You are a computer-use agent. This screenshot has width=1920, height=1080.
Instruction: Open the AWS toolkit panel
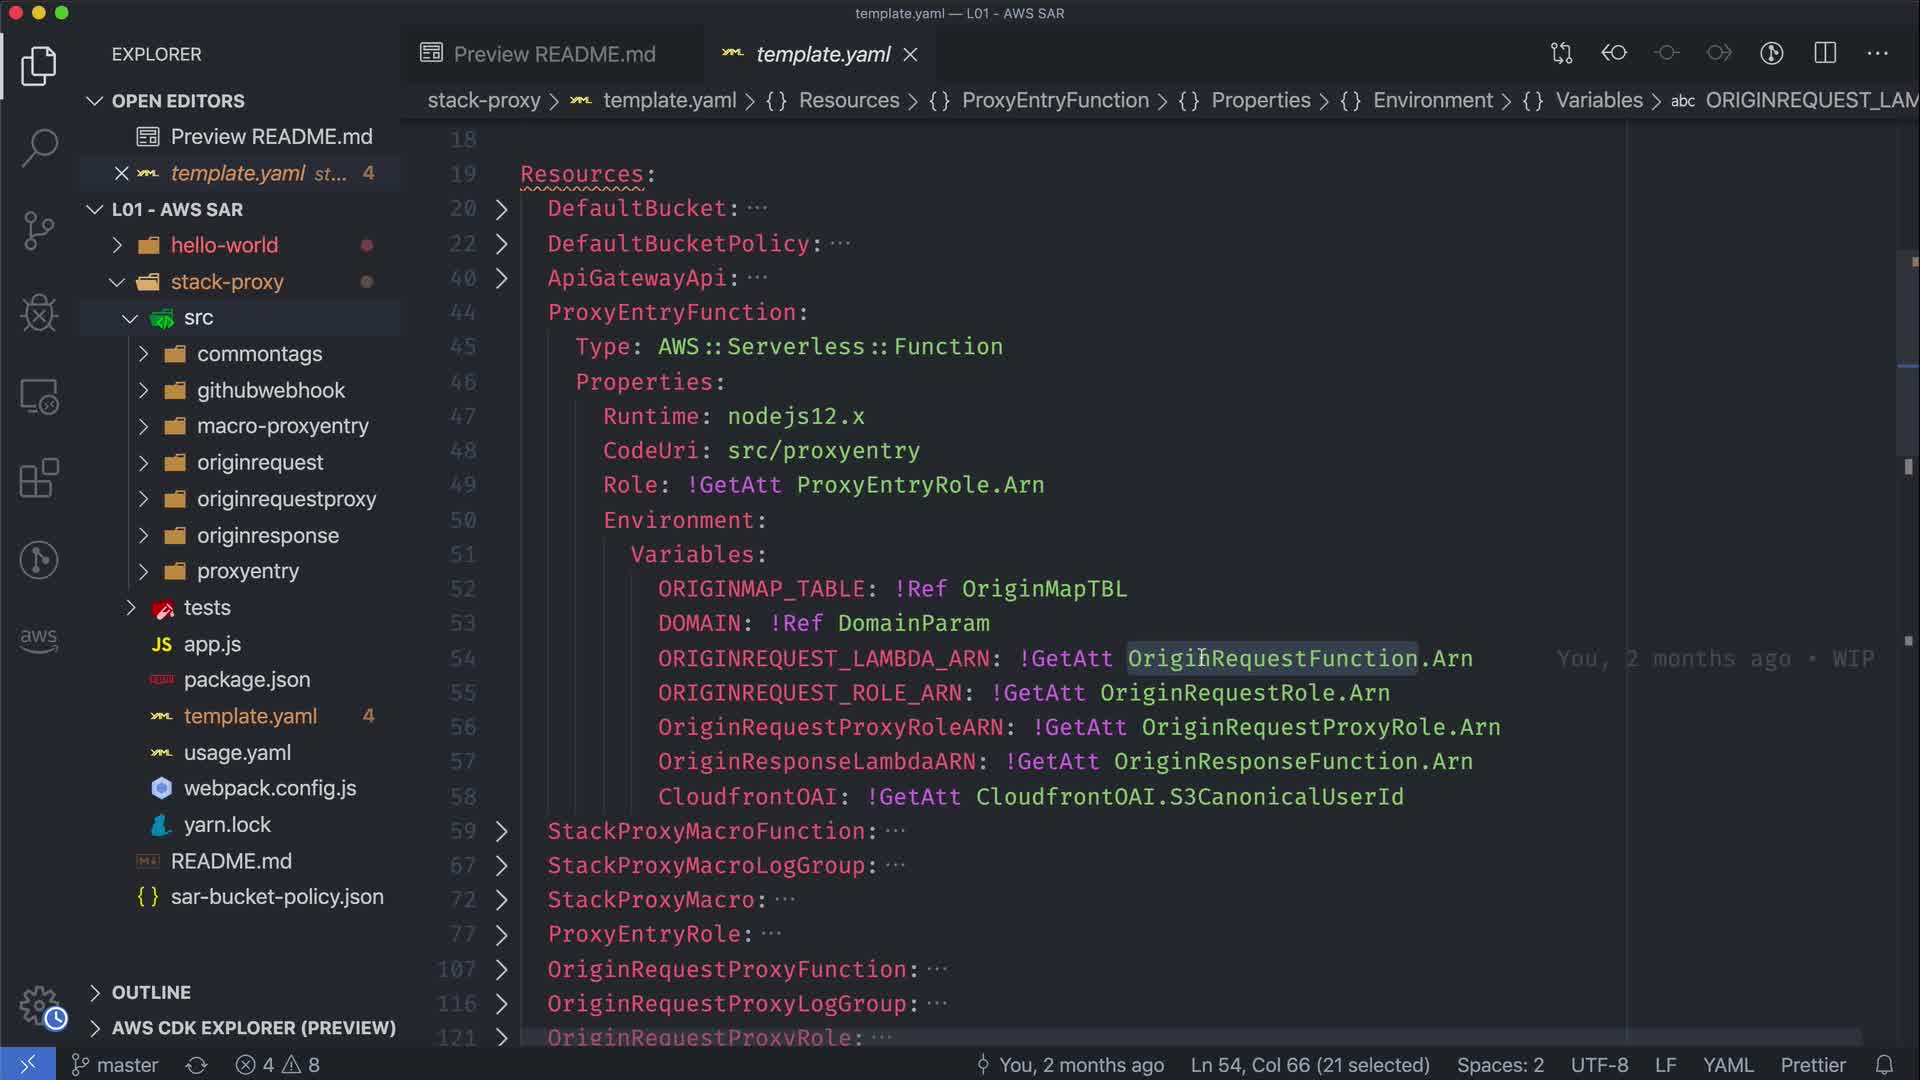[39, 638]
